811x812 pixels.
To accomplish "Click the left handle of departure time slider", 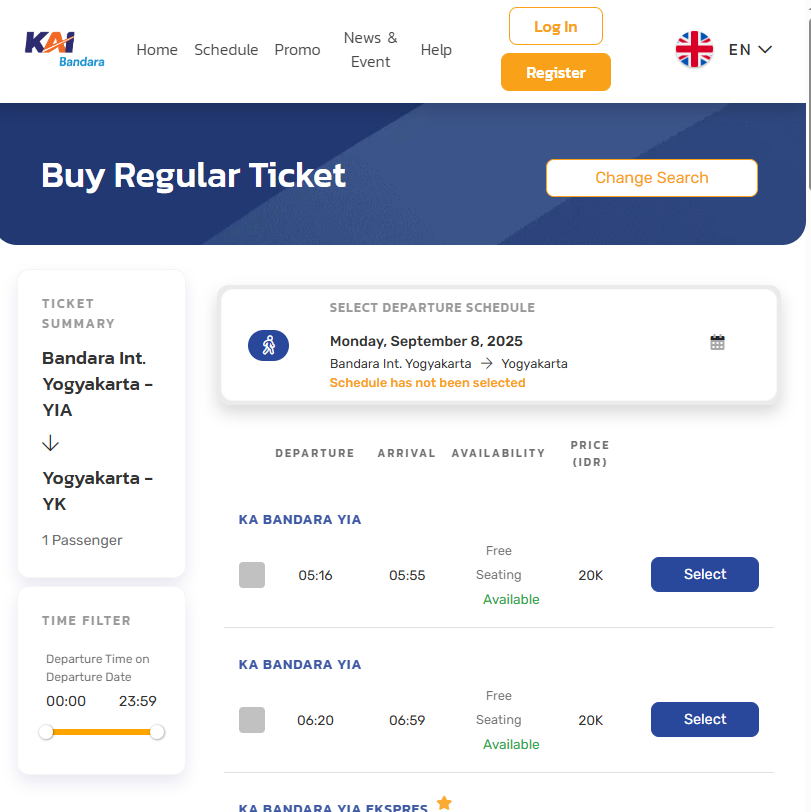I will click(46, 732).
